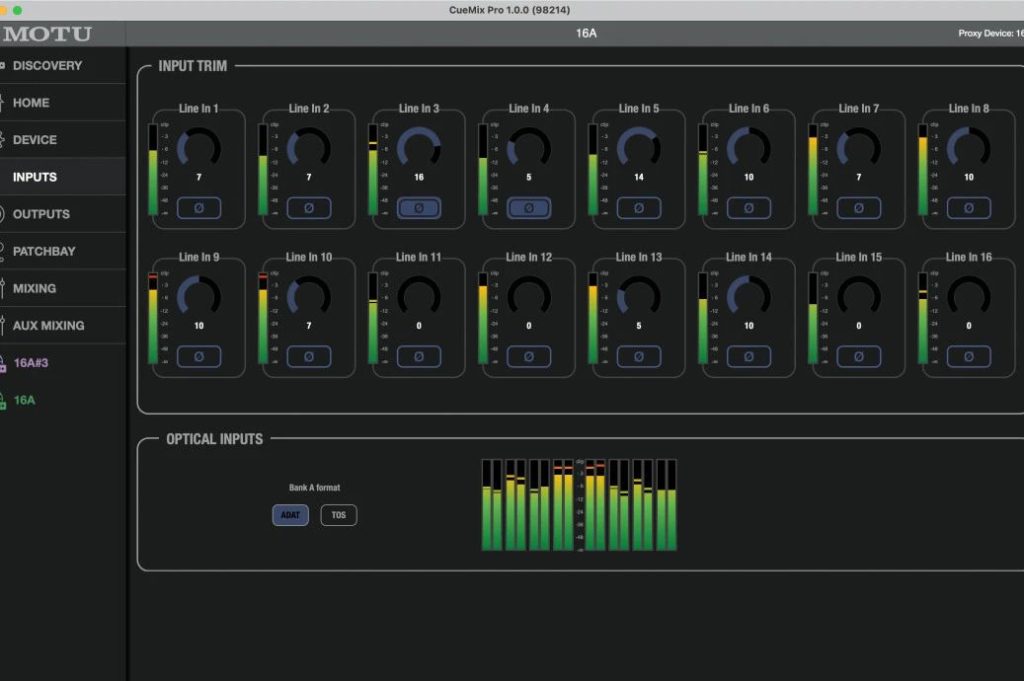Toggle phase invert on Line In 16
The width and height of the screenshot is (1024, 681).
[968, 356]
